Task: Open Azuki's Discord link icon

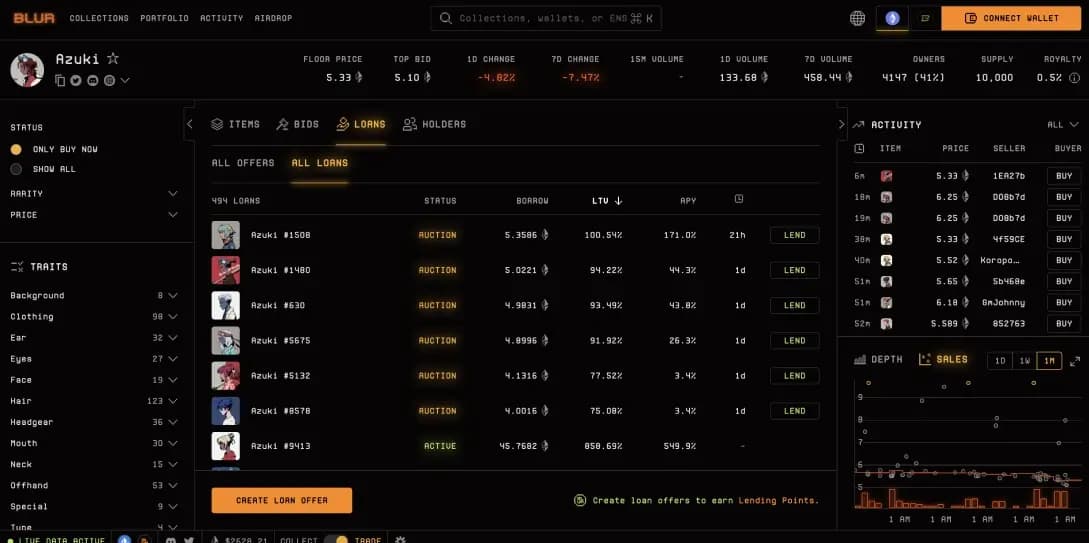Action: (92, 81)
